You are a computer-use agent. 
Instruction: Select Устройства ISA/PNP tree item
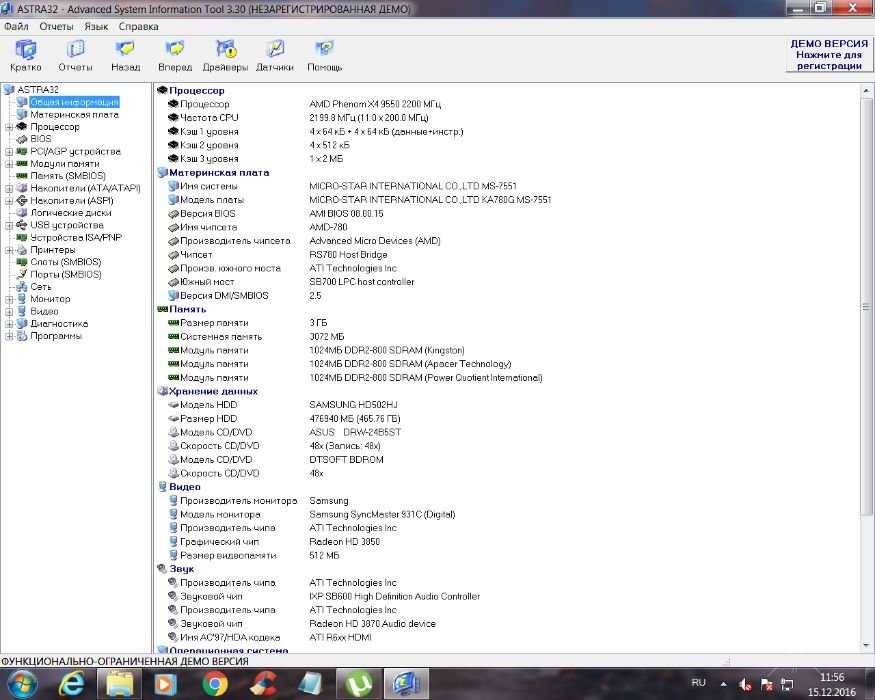coord(76,237)
